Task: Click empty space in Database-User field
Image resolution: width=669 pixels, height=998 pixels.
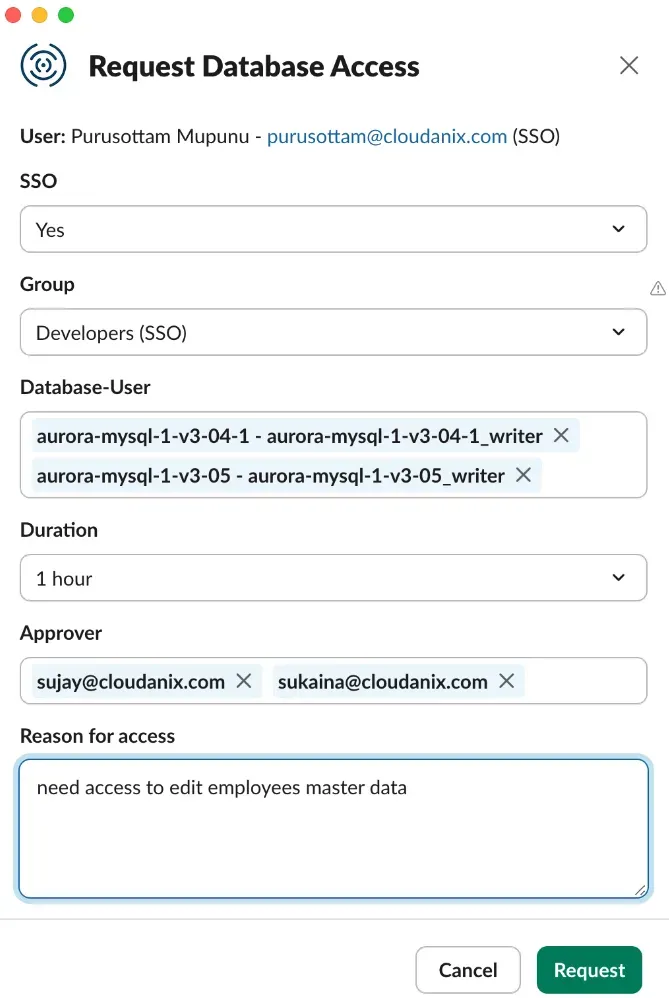Action: coord(595,475)
